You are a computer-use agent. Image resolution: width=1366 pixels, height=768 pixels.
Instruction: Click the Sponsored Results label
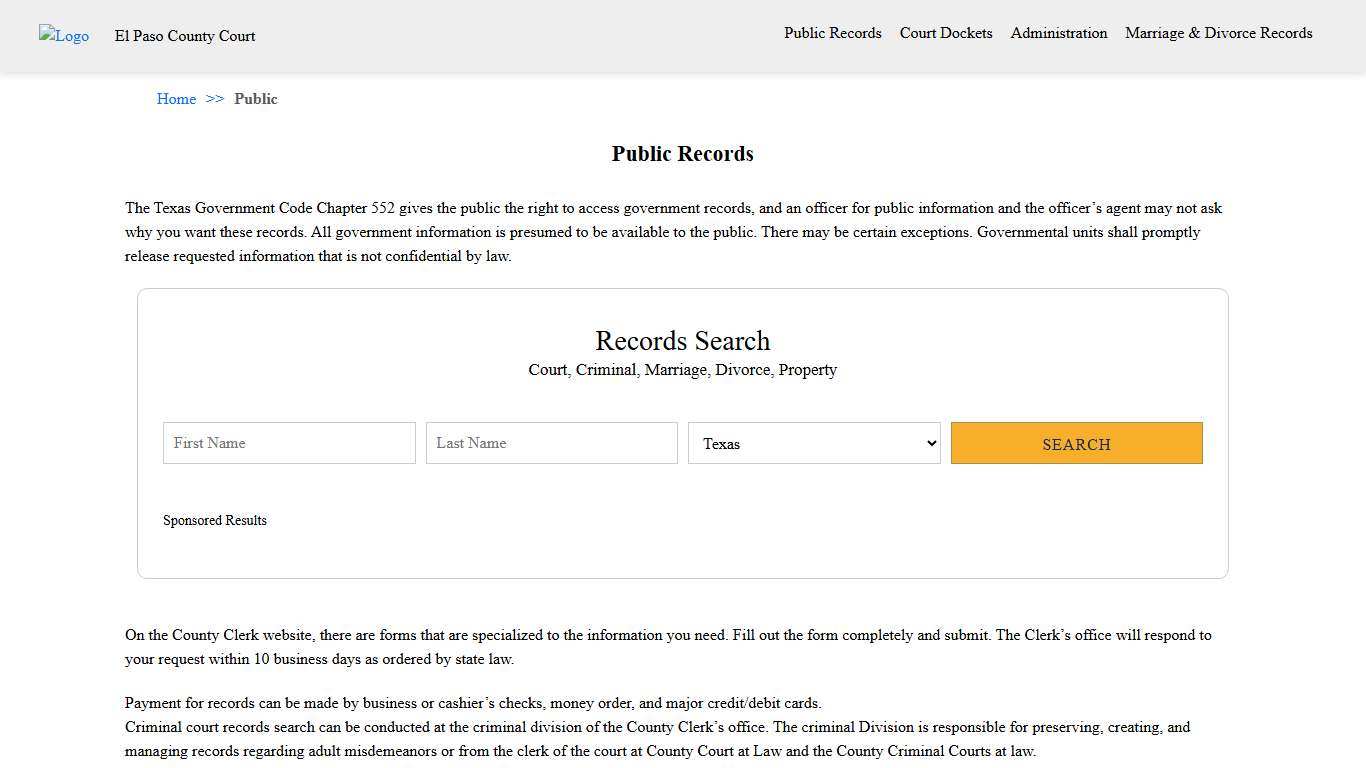(215, 520)
